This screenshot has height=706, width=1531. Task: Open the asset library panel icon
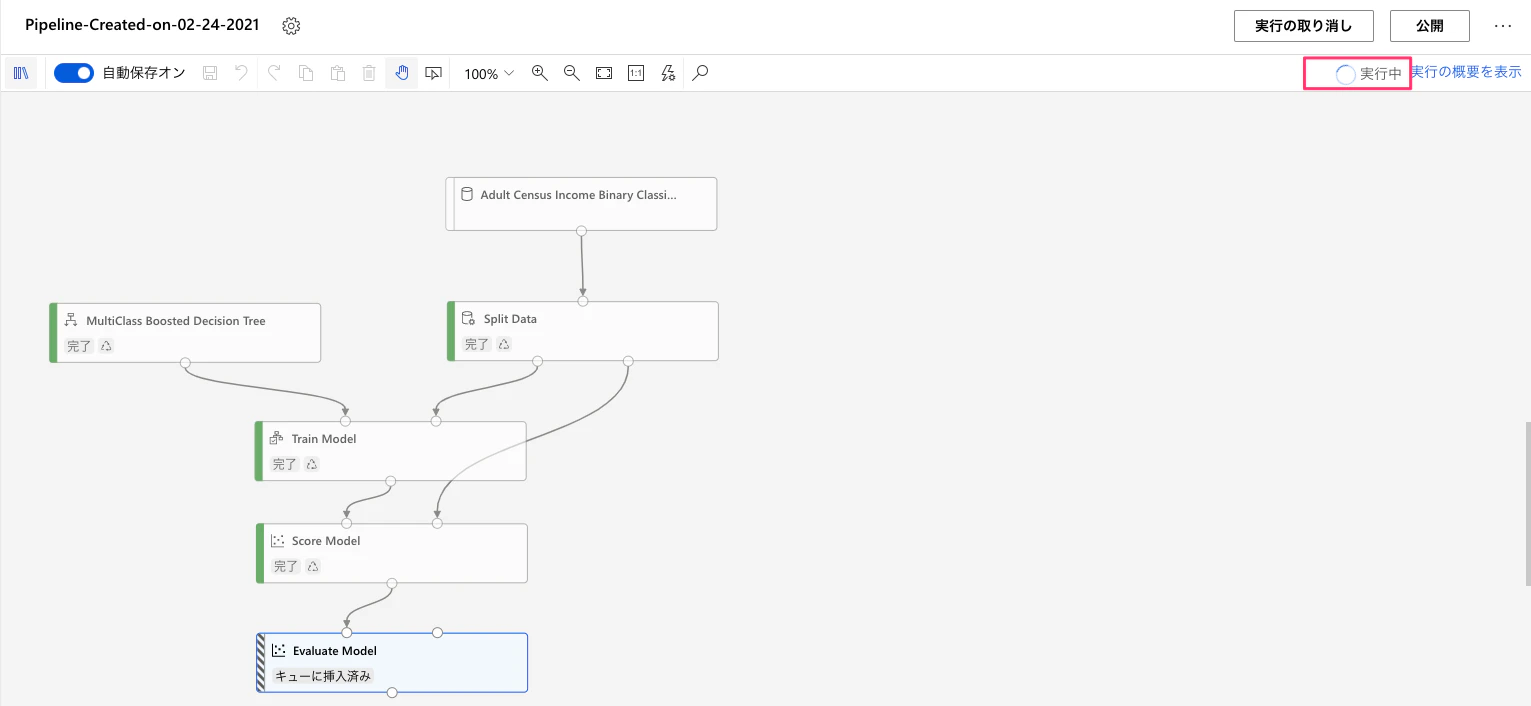point(20,73)
